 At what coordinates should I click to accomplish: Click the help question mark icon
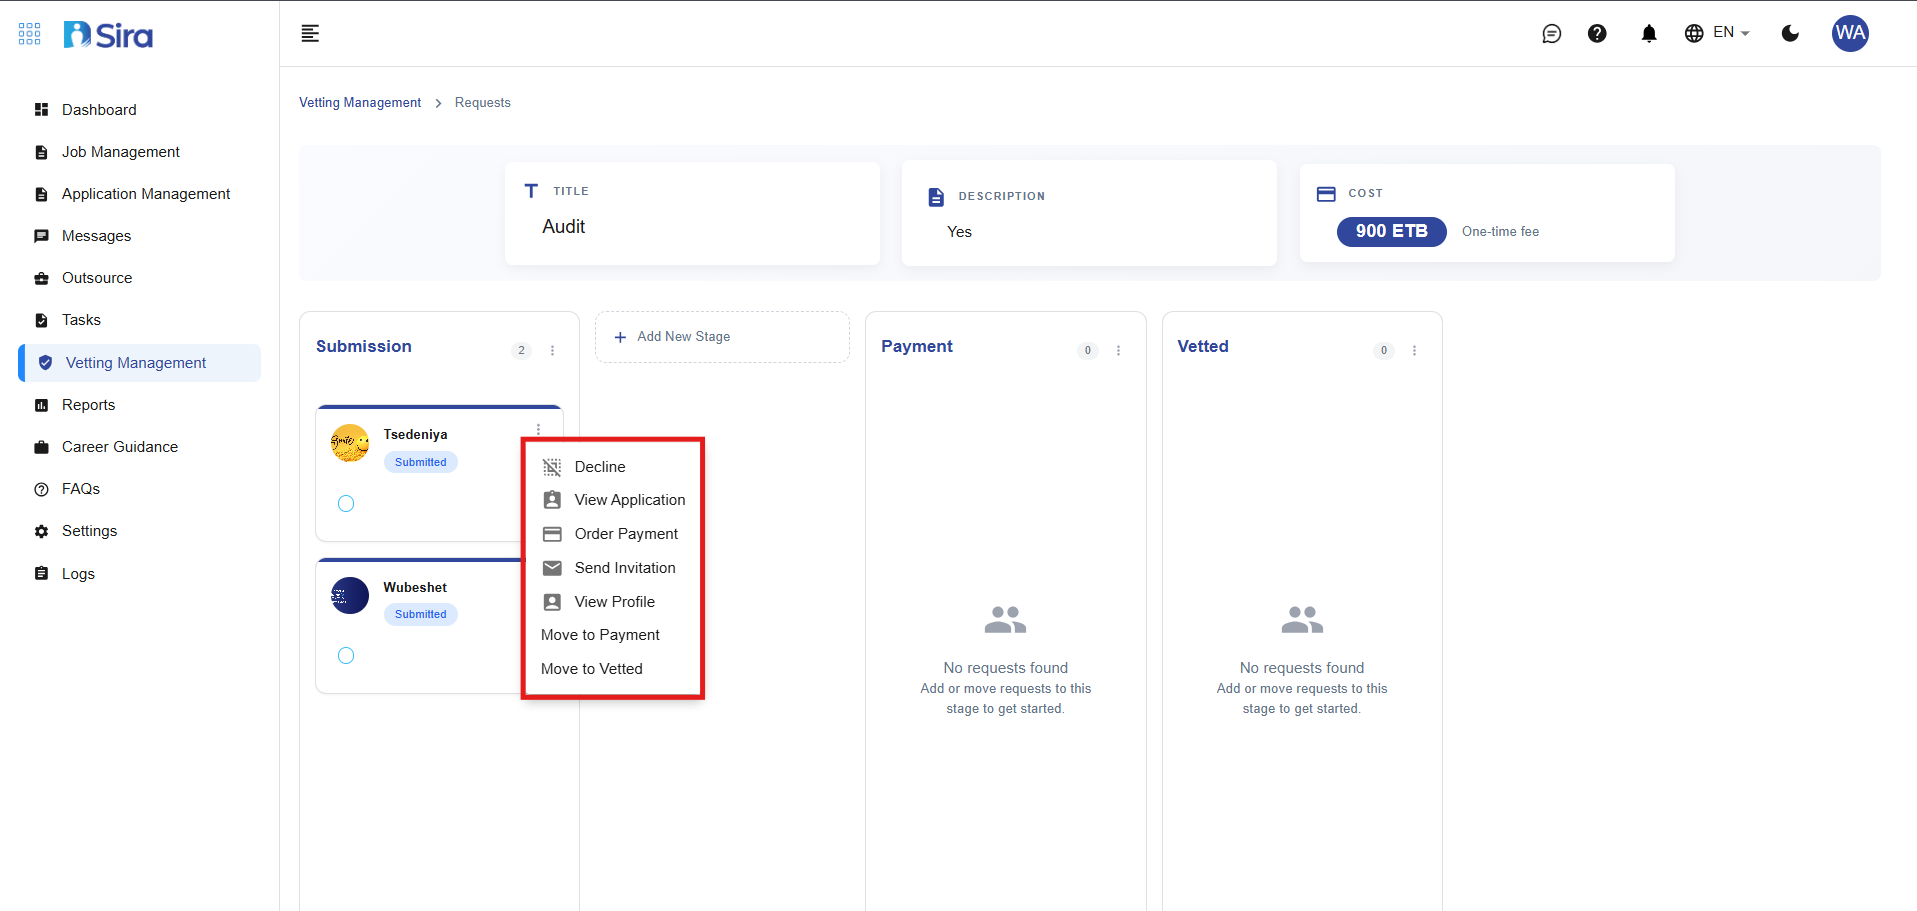tap(1597, 34)
